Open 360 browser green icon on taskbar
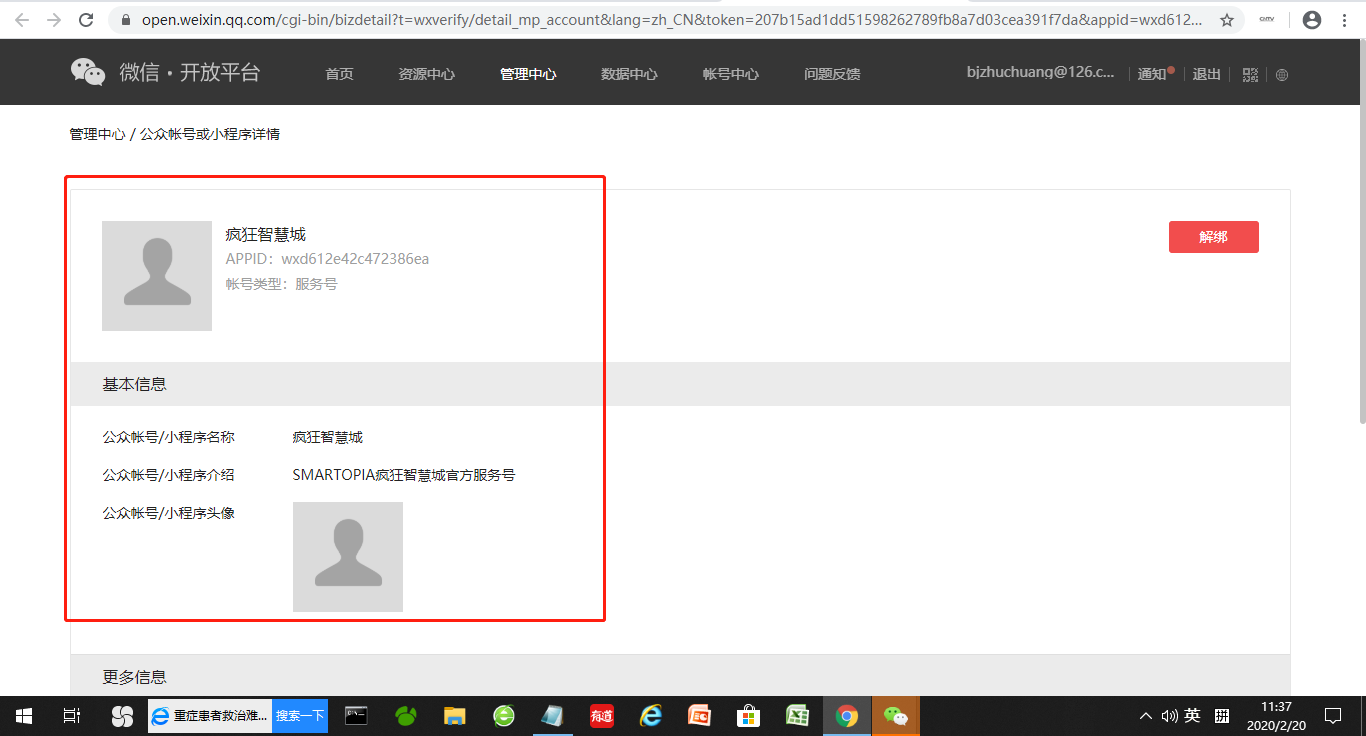This screenshot has height=736, width=1366. pos(504,716)
